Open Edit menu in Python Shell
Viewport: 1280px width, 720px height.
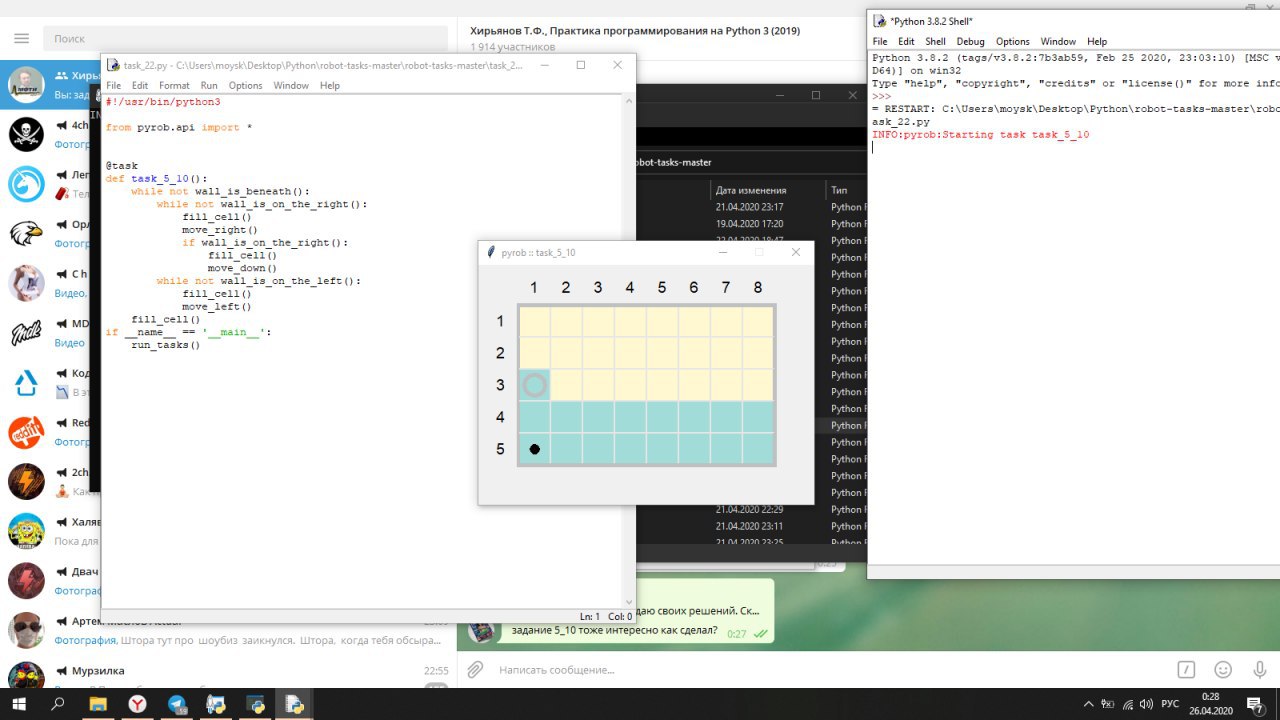click(x=906, y=42)
